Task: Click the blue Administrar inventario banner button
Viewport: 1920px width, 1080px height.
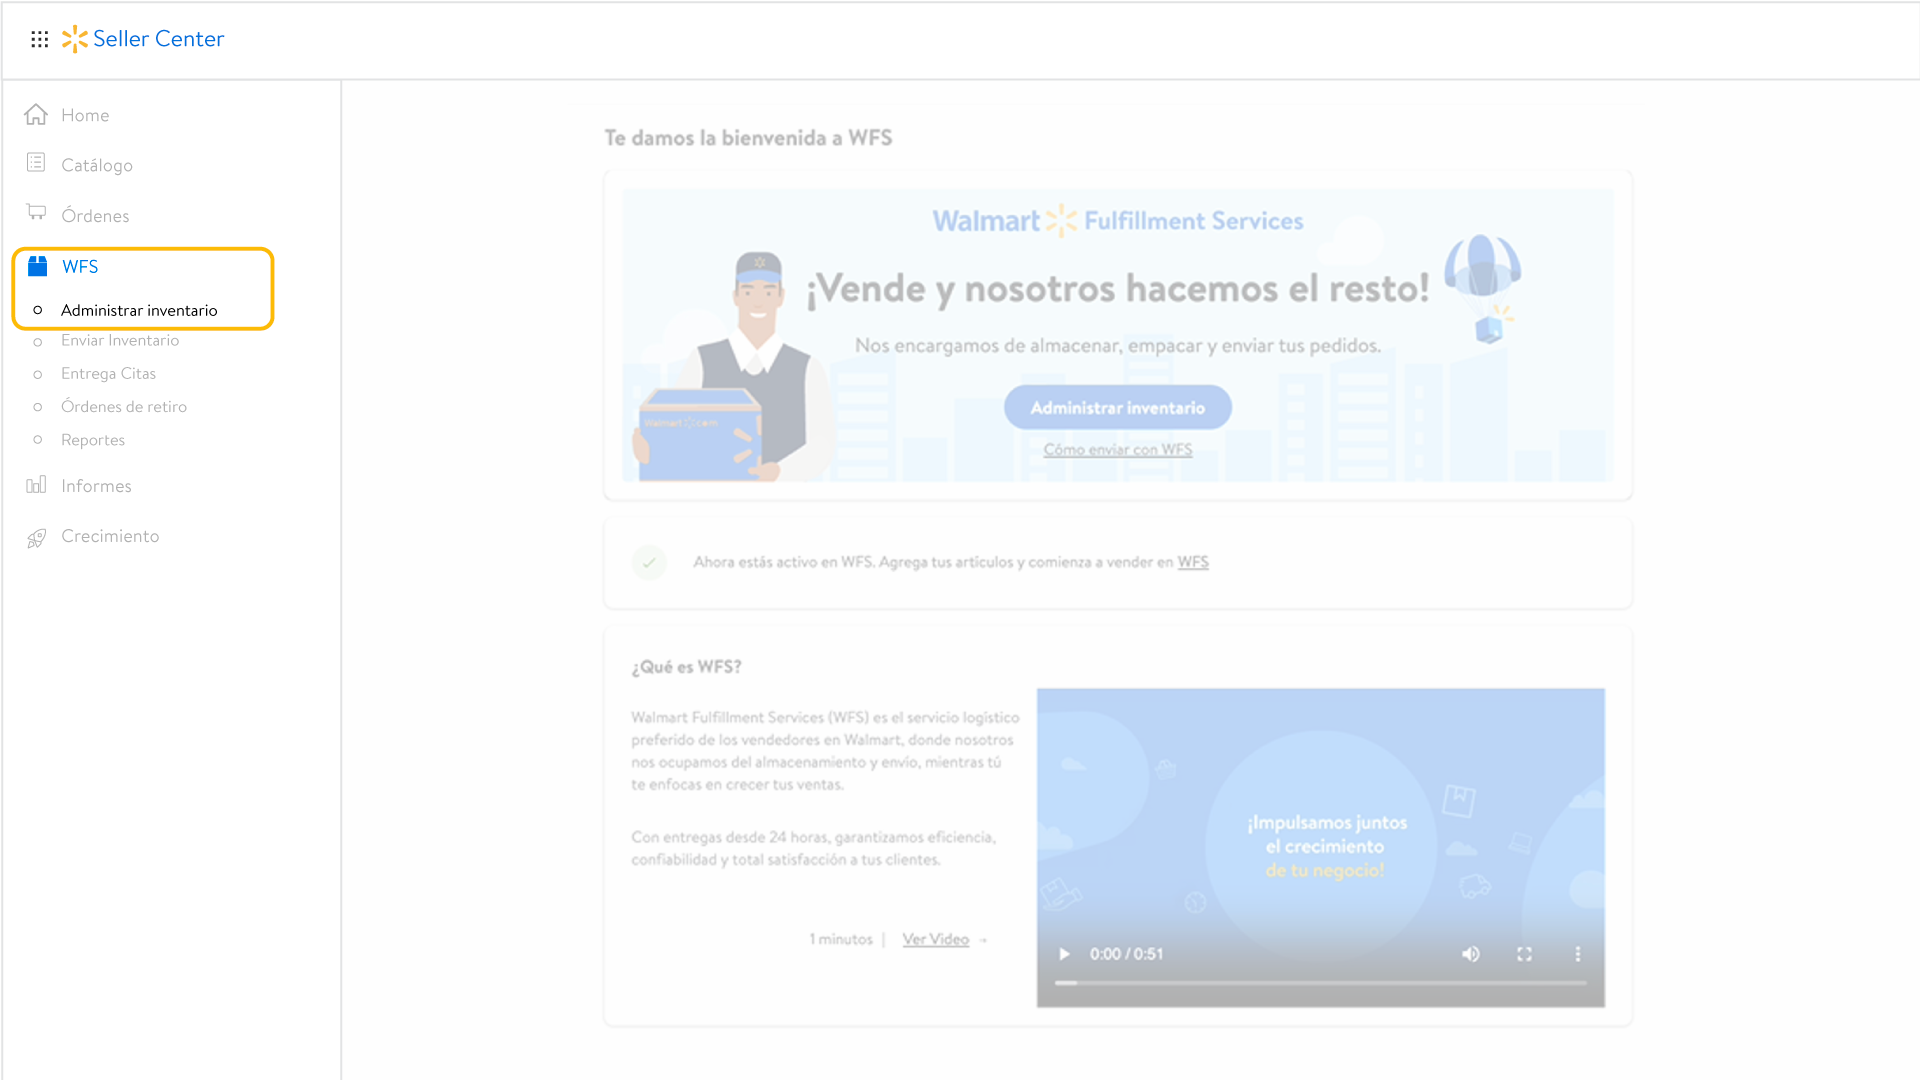Action: [1118, 408]
